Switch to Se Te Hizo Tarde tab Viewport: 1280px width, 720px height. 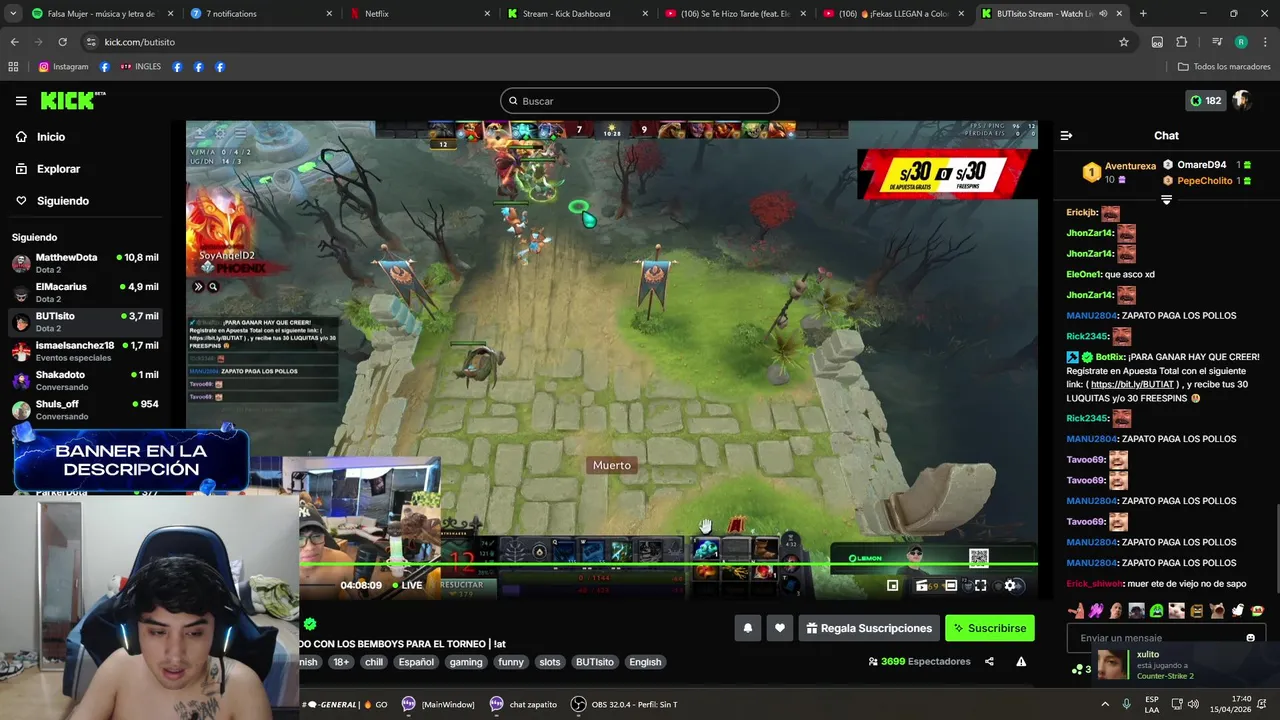click(736, 14)
